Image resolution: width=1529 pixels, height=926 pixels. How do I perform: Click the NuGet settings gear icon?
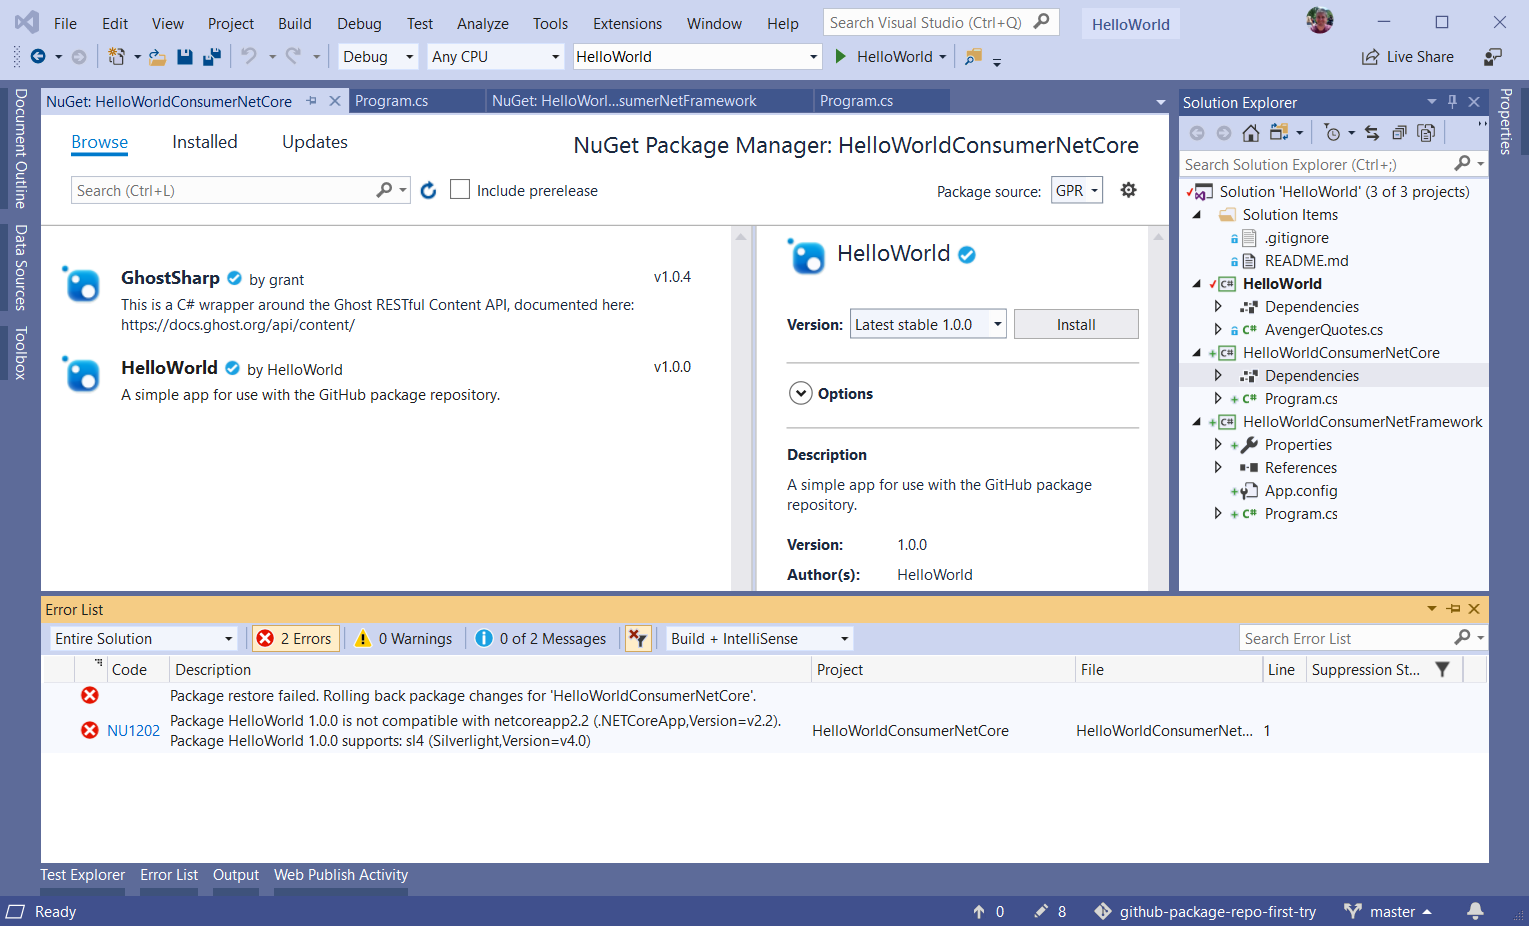tap(1128, 190)
